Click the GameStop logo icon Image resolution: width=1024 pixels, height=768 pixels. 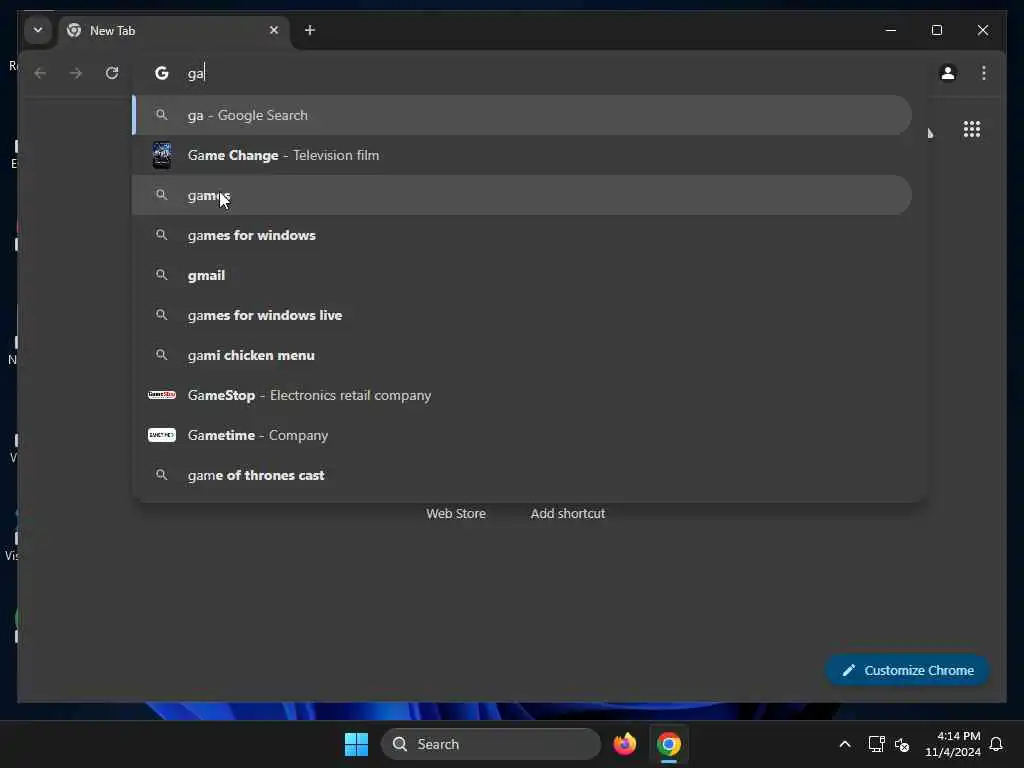(x=161, y=394)
